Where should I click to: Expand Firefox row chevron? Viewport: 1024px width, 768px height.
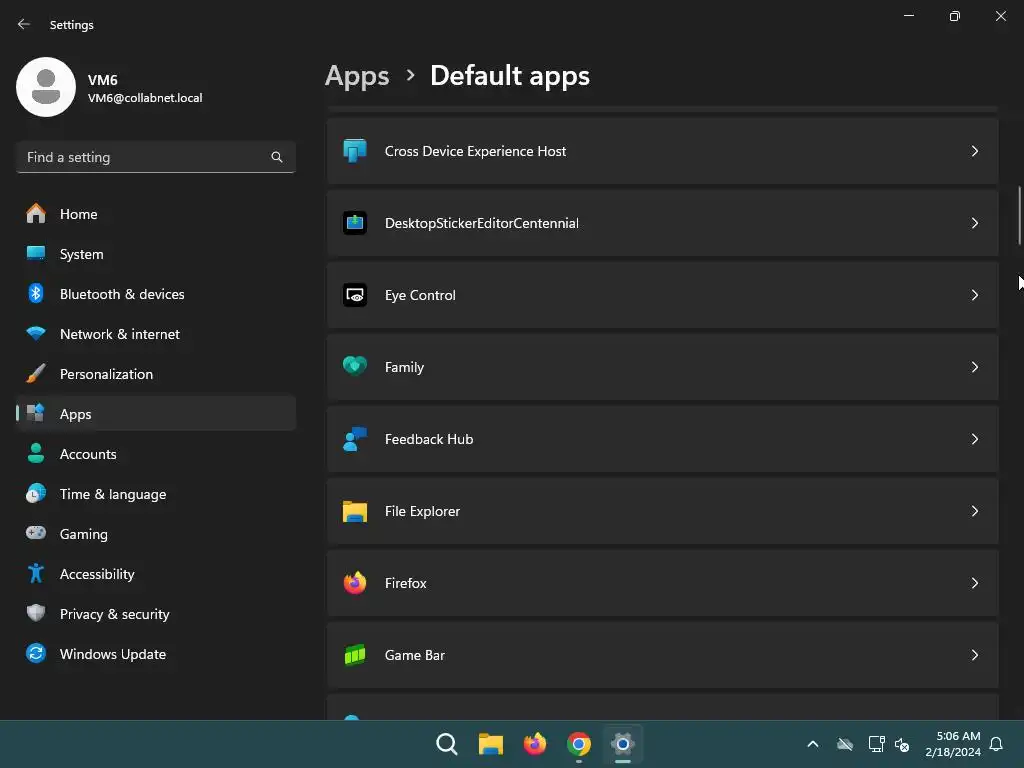974,583
